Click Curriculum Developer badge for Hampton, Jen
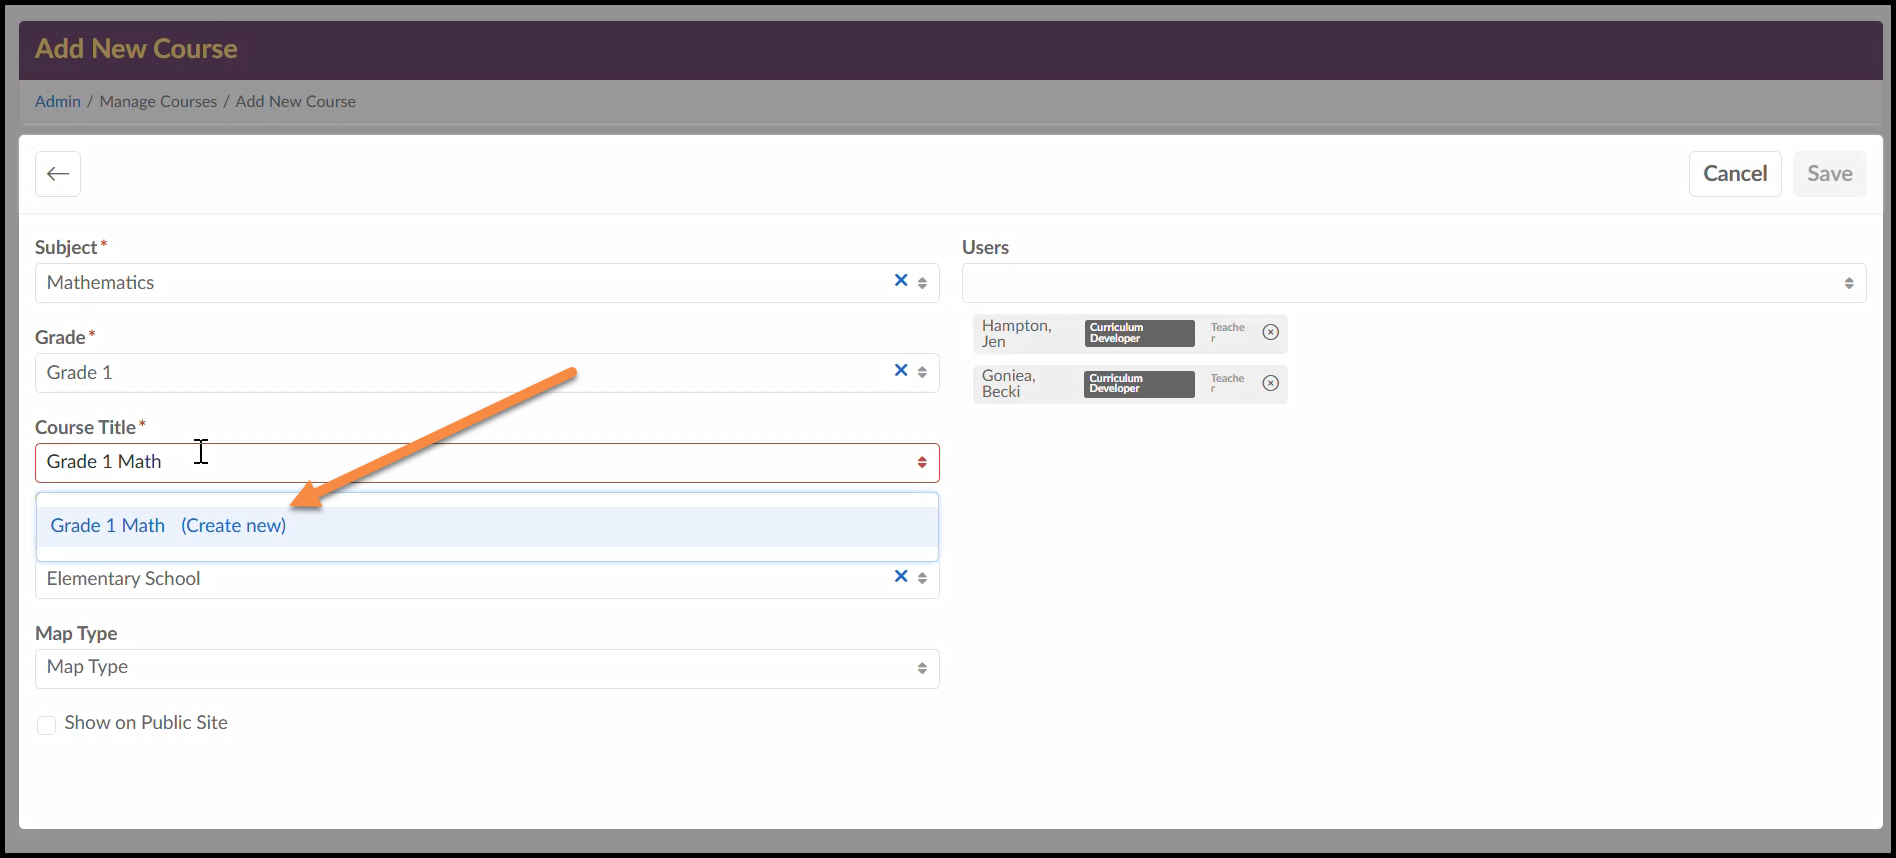This screenshot has height=858, width=1896. click(1139, 333)
